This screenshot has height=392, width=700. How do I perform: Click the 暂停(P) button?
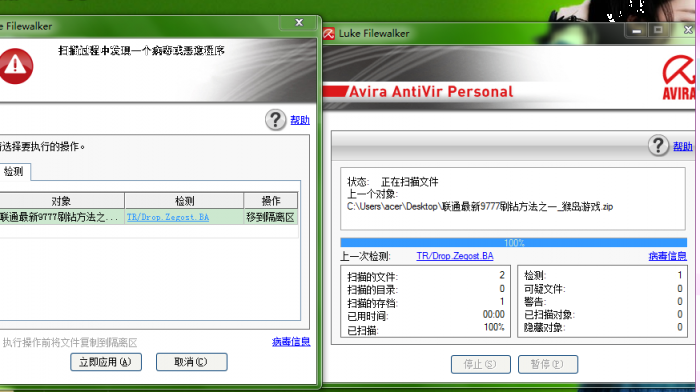(x=548, y=364)
